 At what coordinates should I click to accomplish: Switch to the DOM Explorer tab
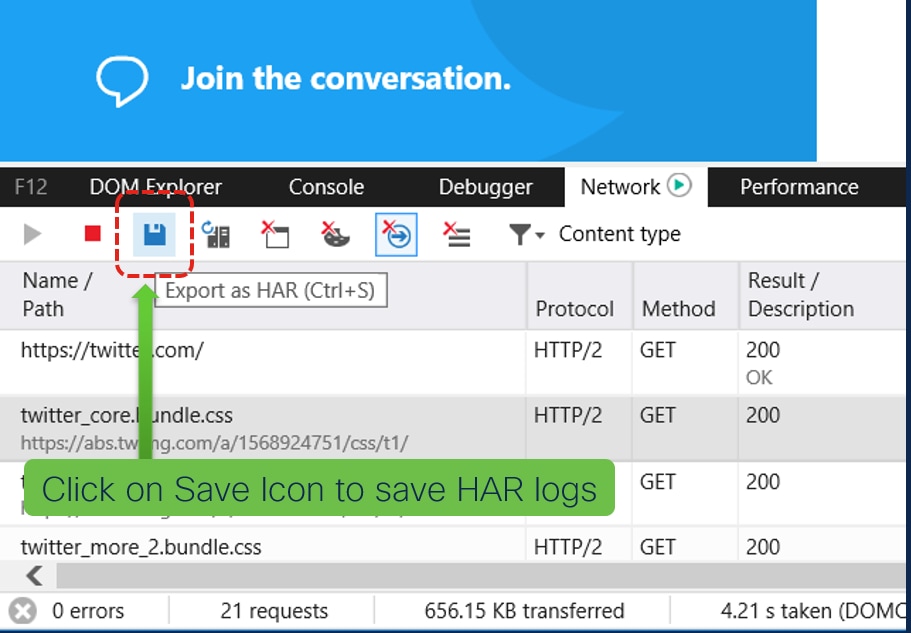(x=156, y=187)
